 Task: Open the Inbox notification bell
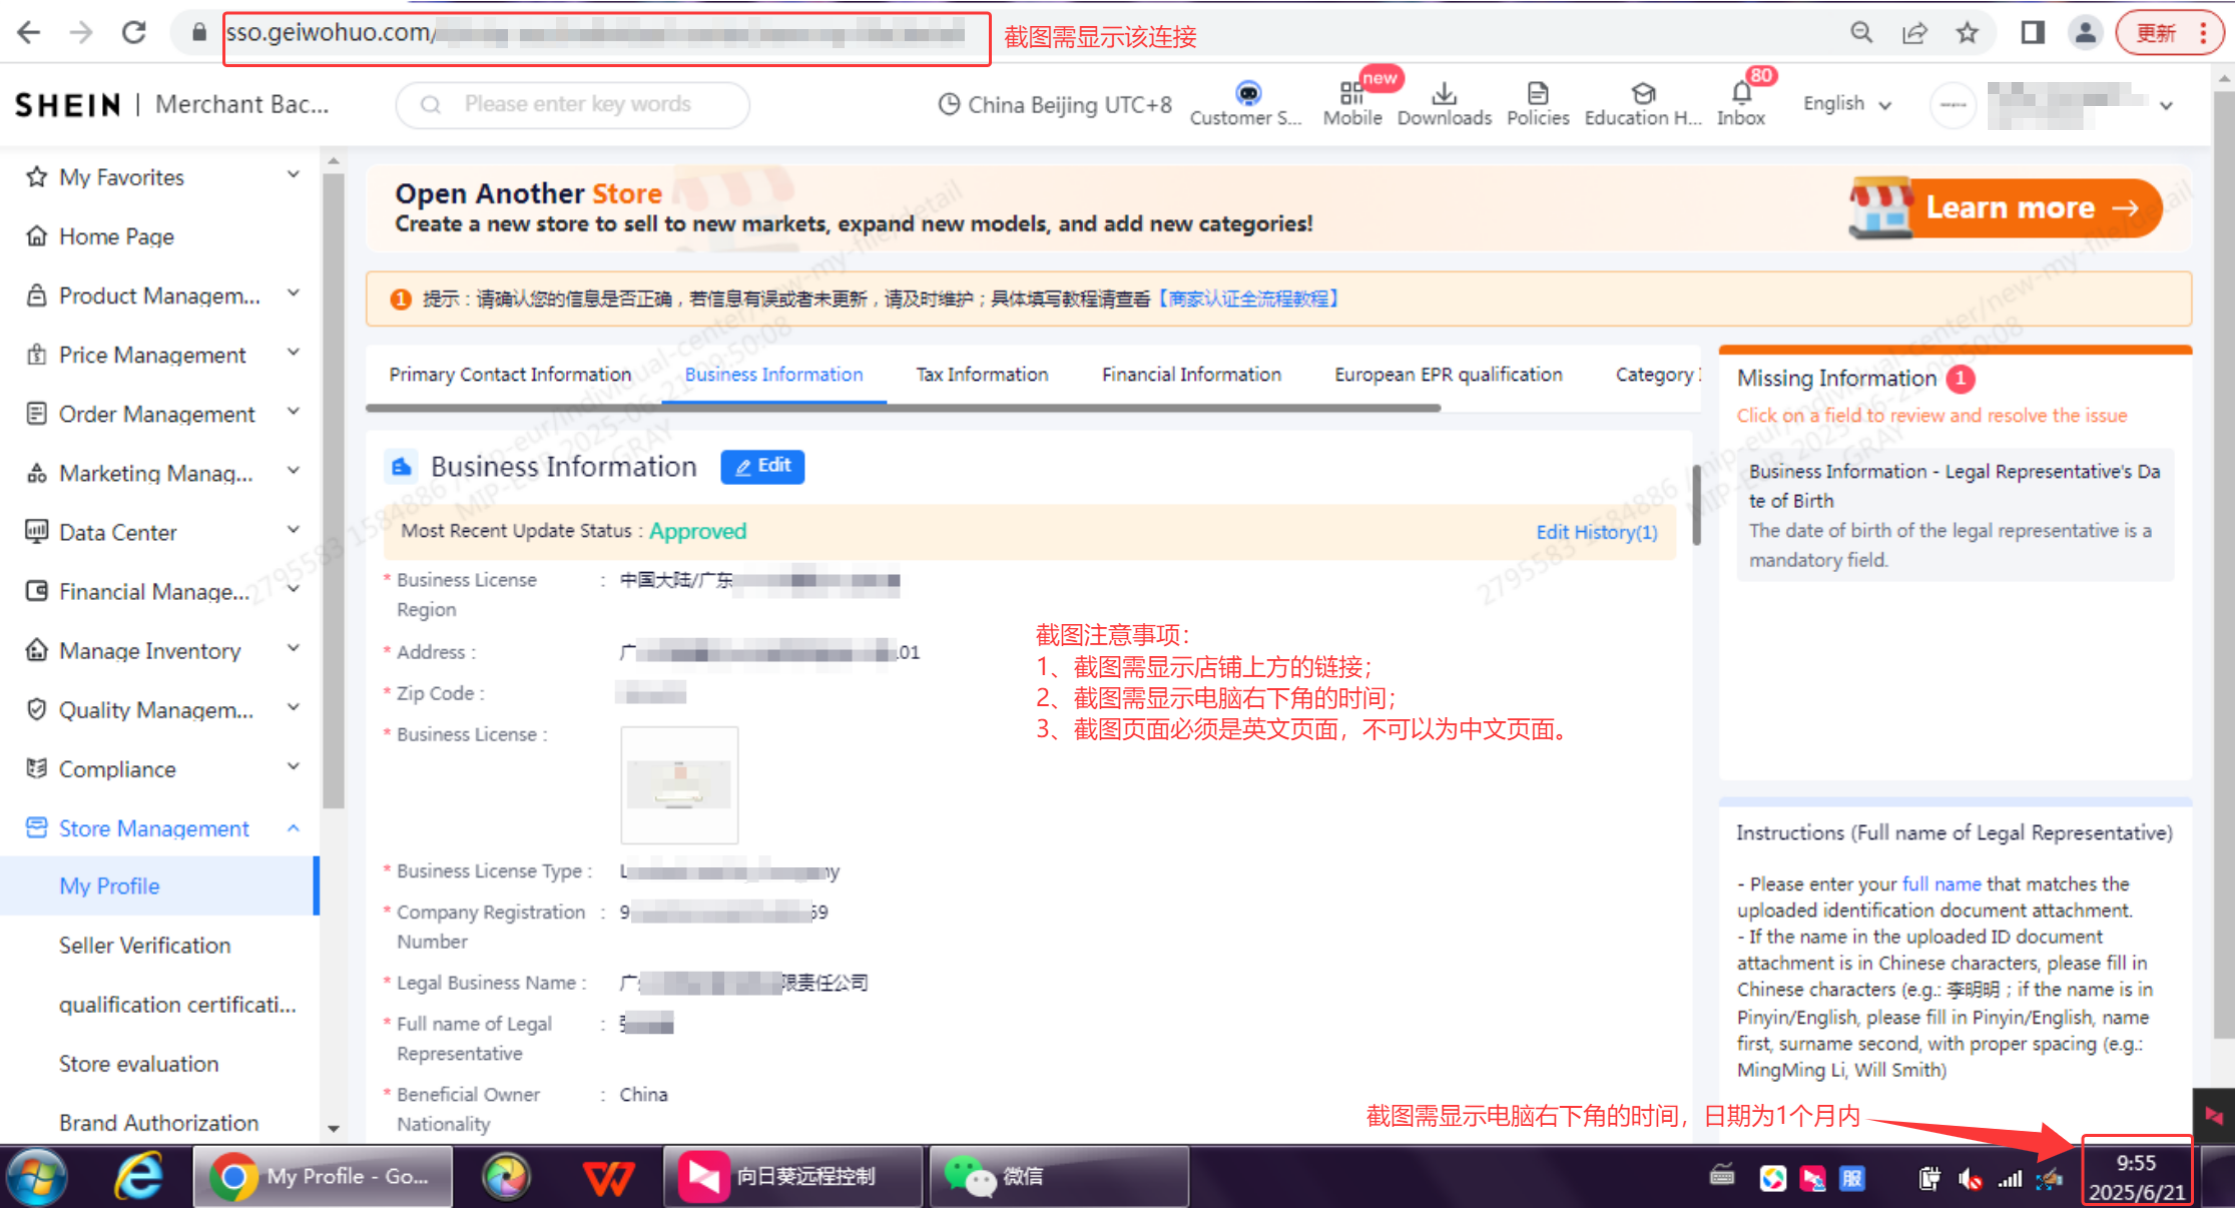pyautogui.click(x=1742, y=97)
